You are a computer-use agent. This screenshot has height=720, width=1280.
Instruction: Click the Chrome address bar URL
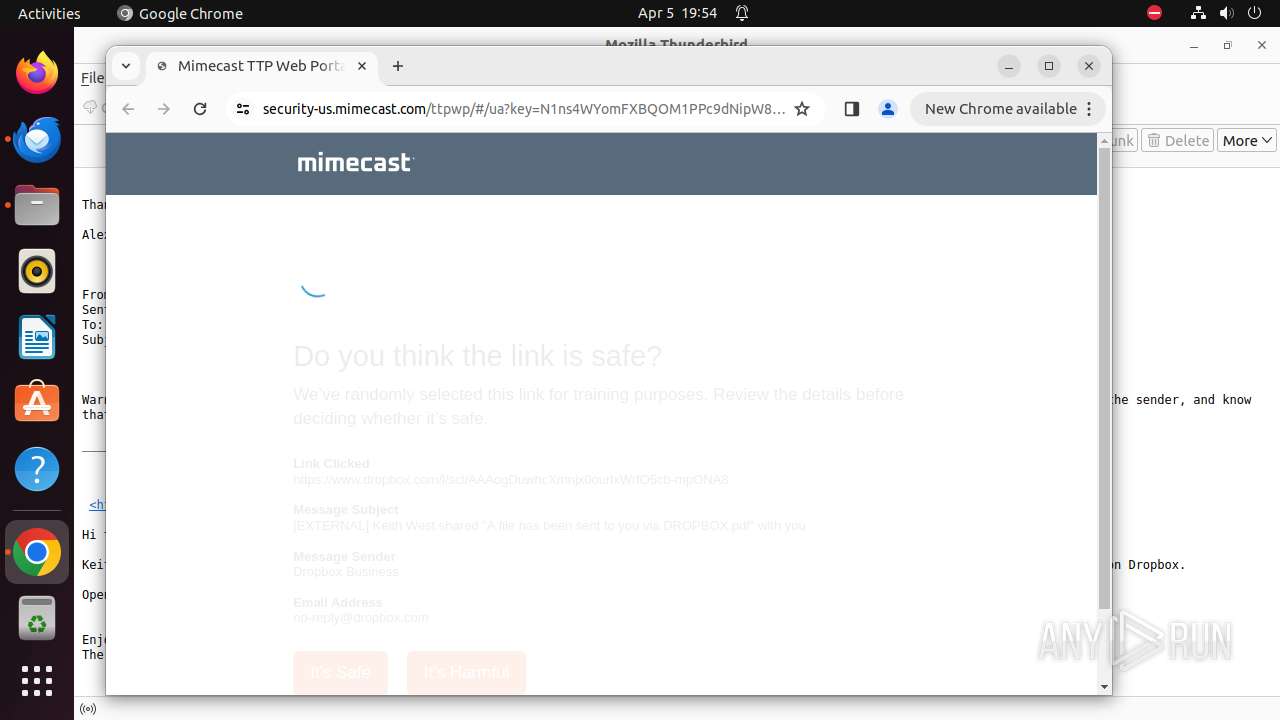click(524, 109)
